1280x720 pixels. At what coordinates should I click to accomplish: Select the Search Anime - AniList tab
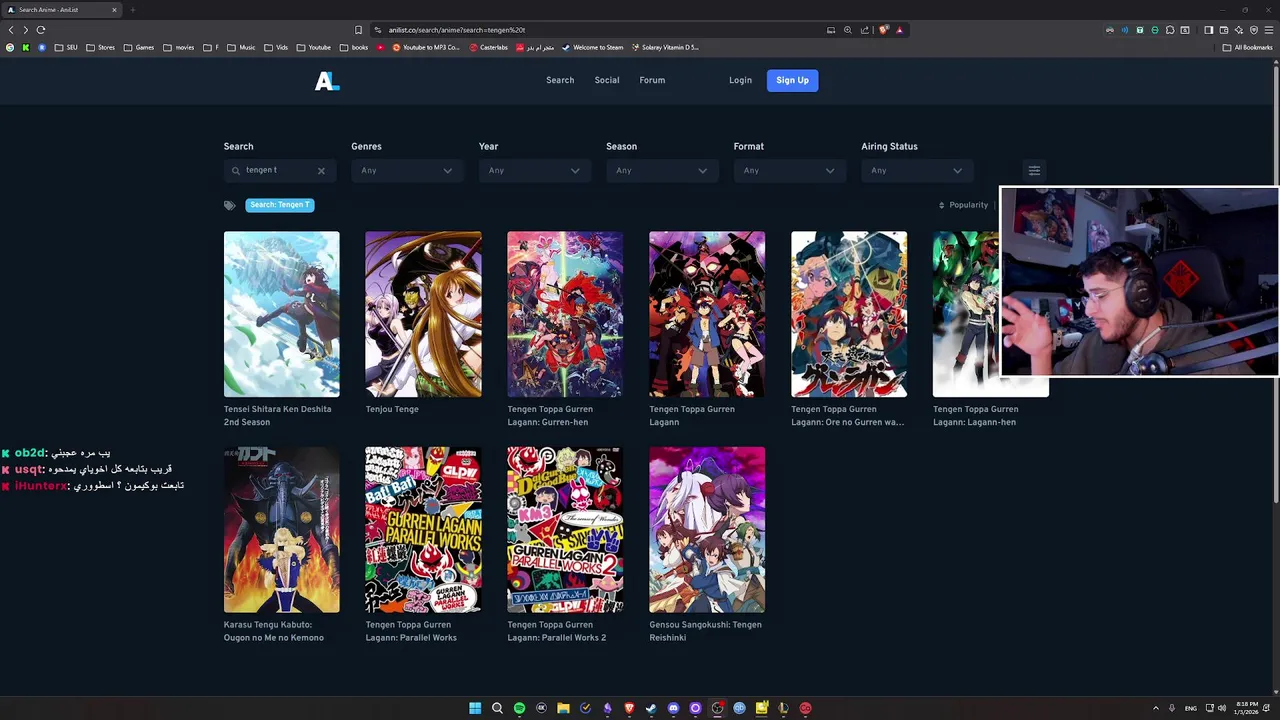(60, 10)
